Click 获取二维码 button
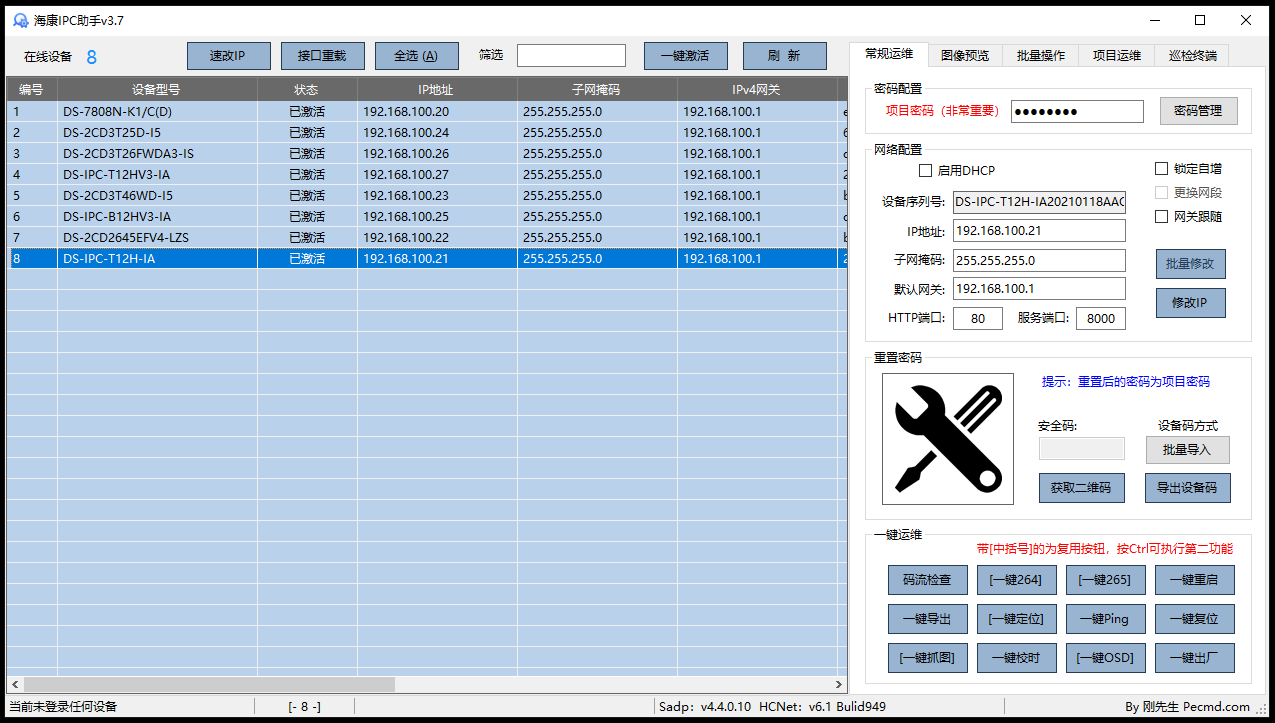1275x723 pixels. coord(1081,488)
